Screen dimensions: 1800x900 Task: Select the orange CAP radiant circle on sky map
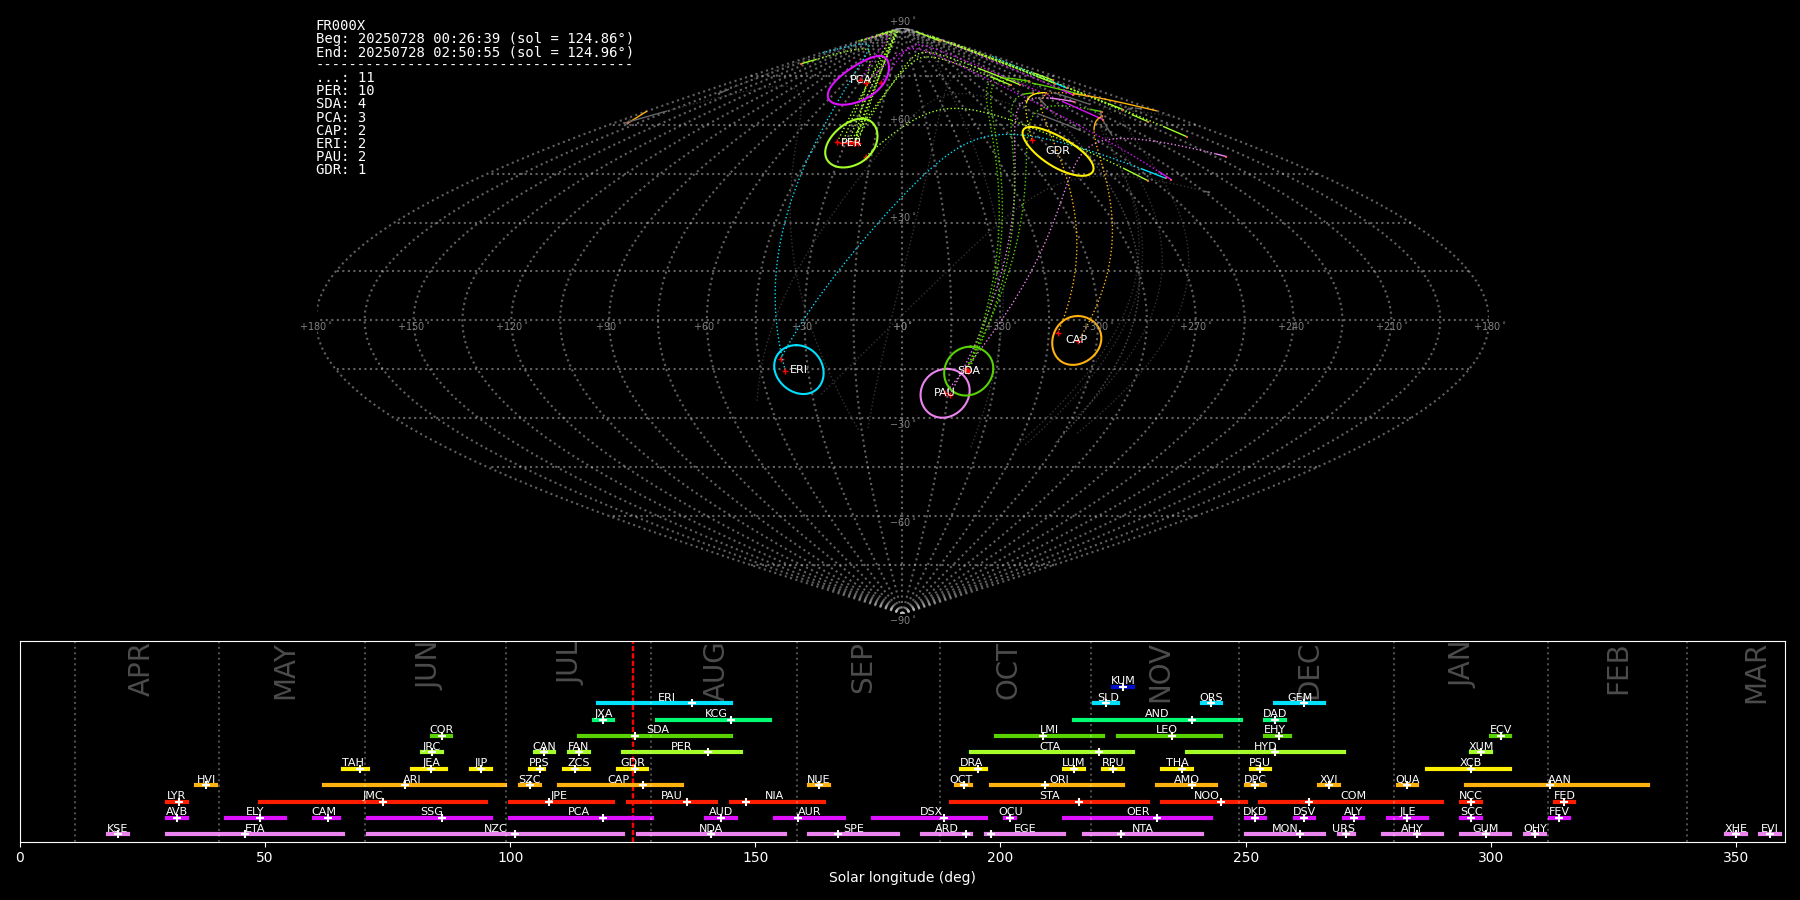coord(1076,340)
